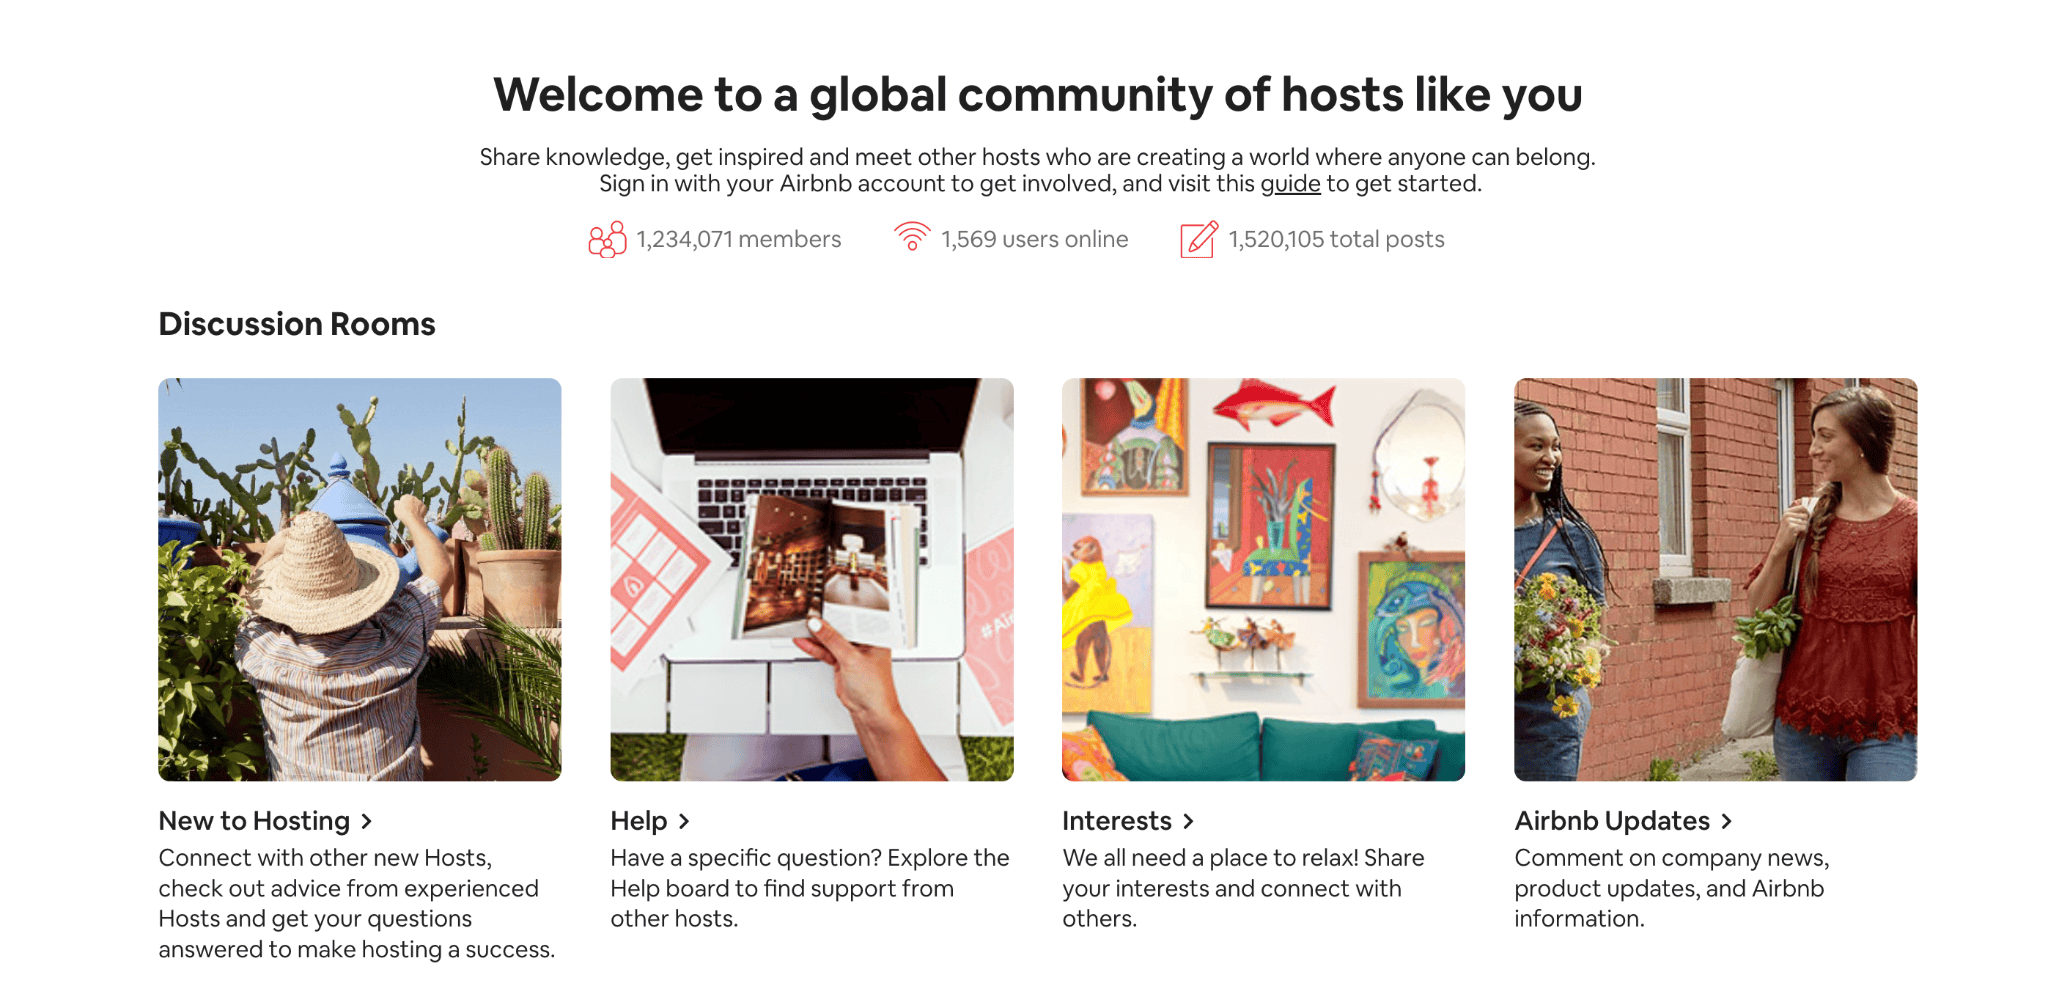
Task: Click the pencil total posts icon
Action: [x=1199, y=239]
